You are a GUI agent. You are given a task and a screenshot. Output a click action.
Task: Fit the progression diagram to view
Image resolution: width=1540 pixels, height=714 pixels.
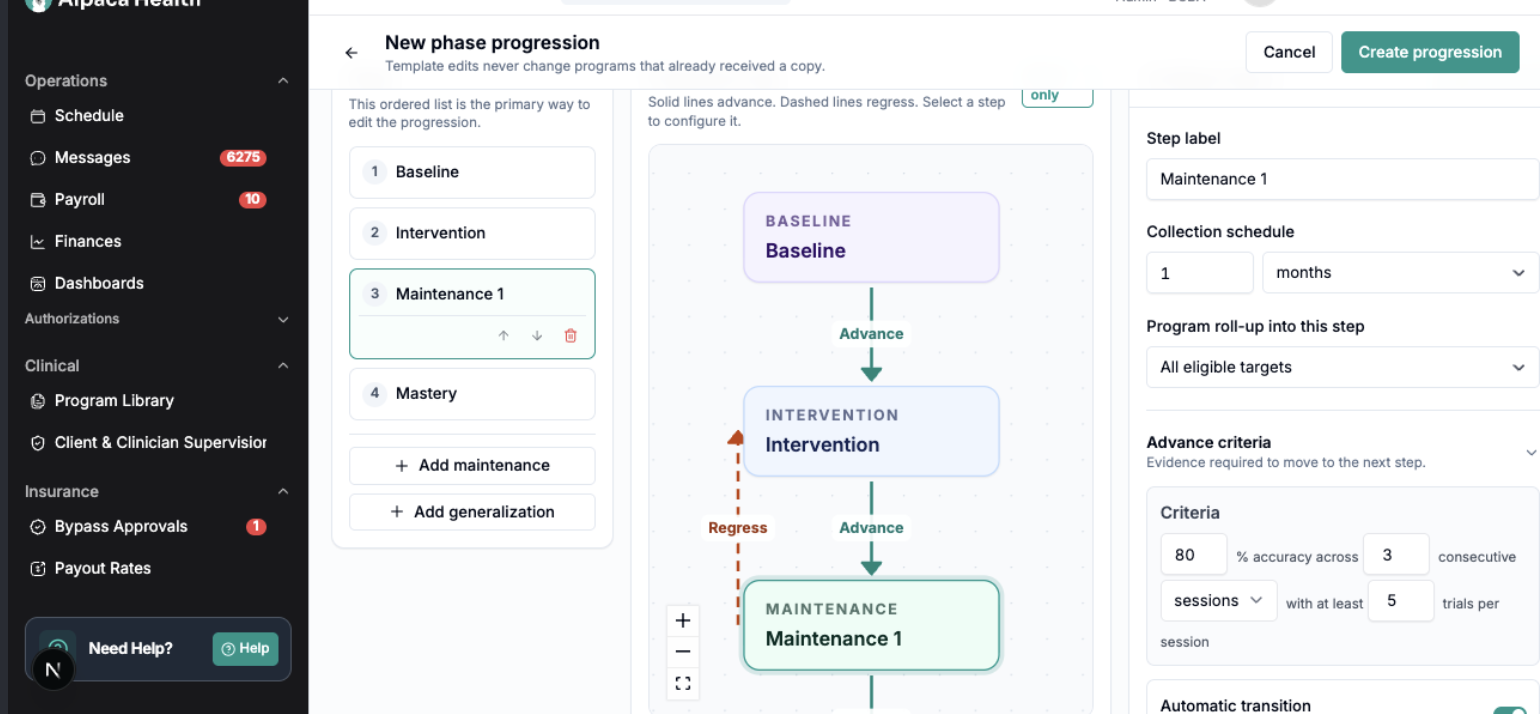(x=683, y=684)
